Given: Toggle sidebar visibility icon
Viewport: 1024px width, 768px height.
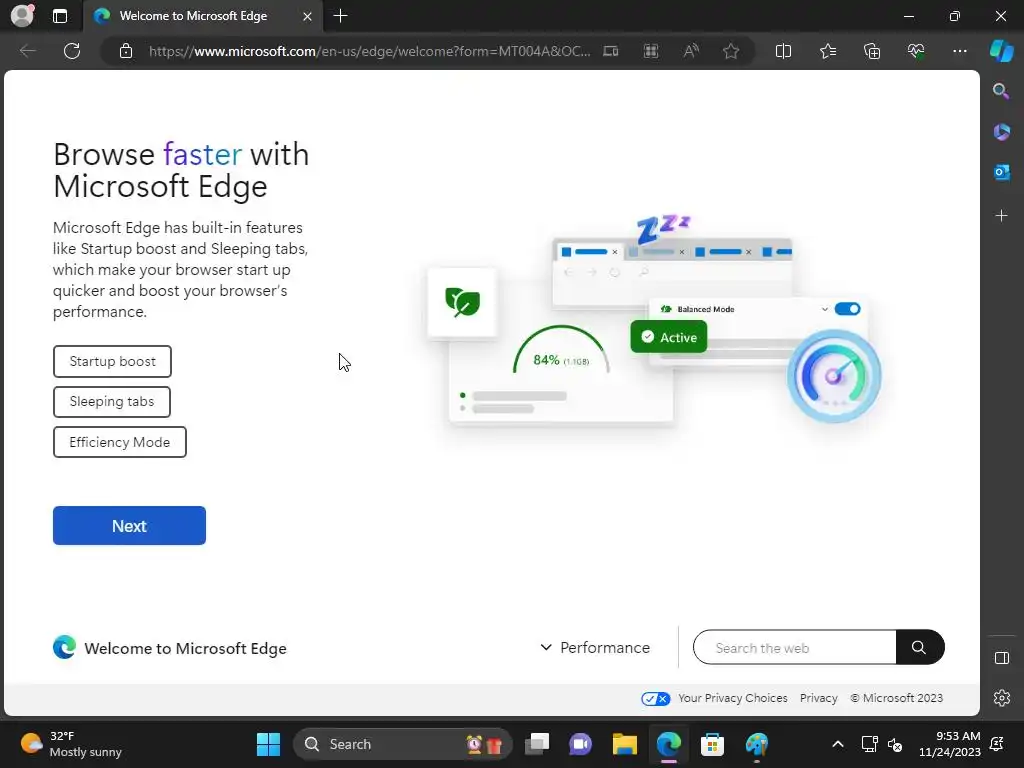Looking at the screenshot, I should 1001,658.
